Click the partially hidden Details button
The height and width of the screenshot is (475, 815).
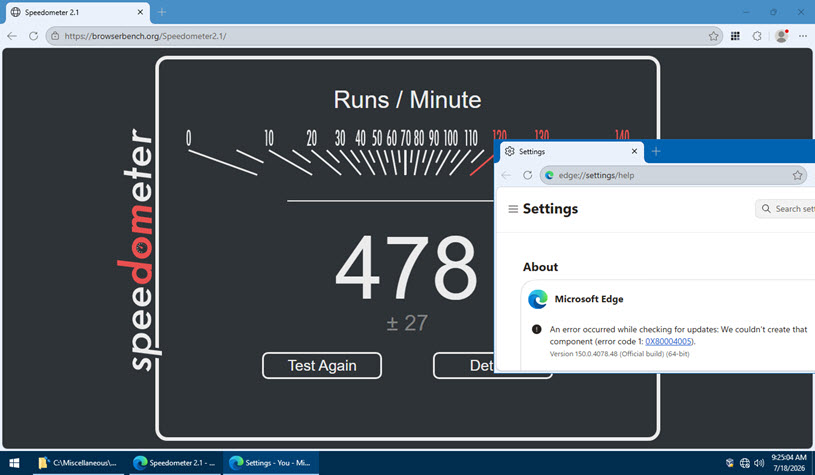coord(463,365)
